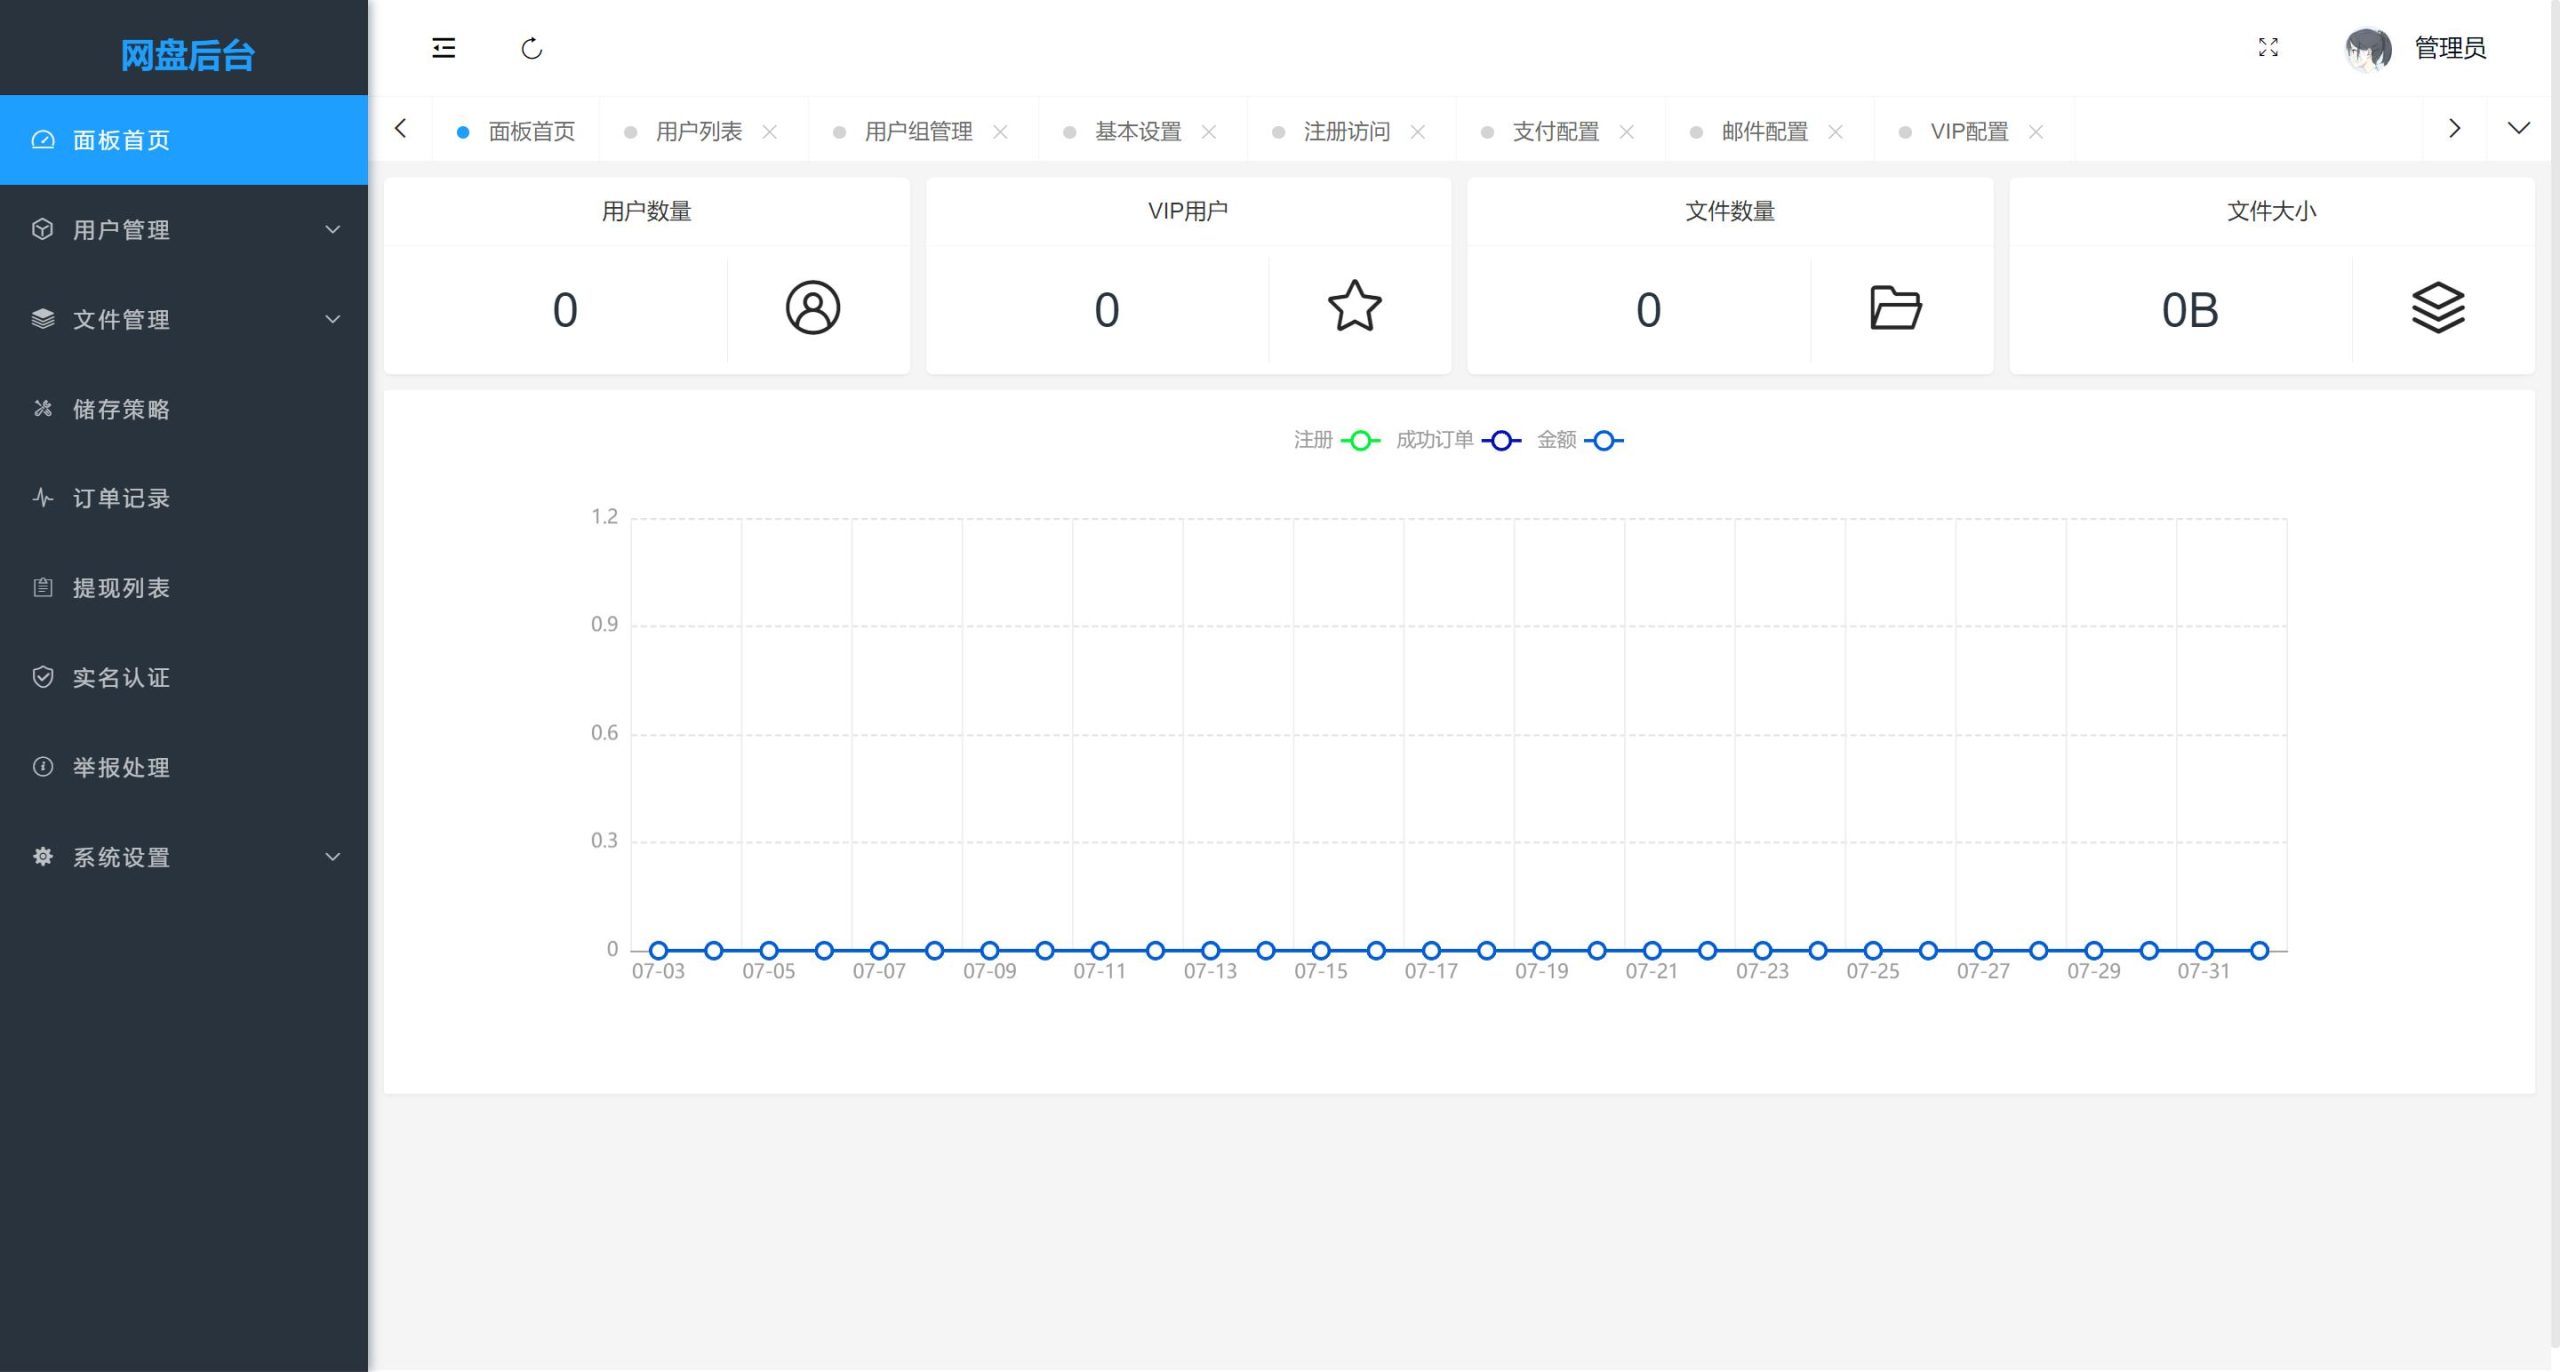This screenshot has width=2560, height=1372.
Task: Open 提现列表 menu item
Action: [184, 588]
